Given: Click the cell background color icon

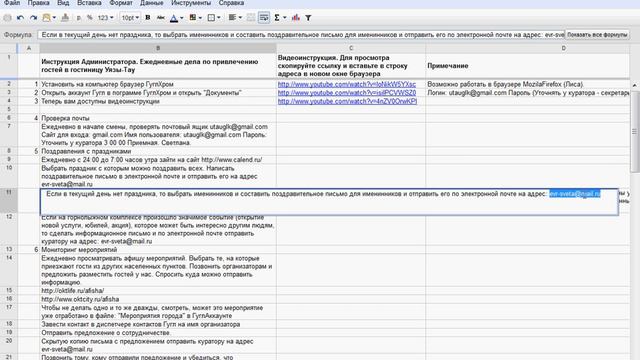Looking at the screenshot, I should 193,18.
